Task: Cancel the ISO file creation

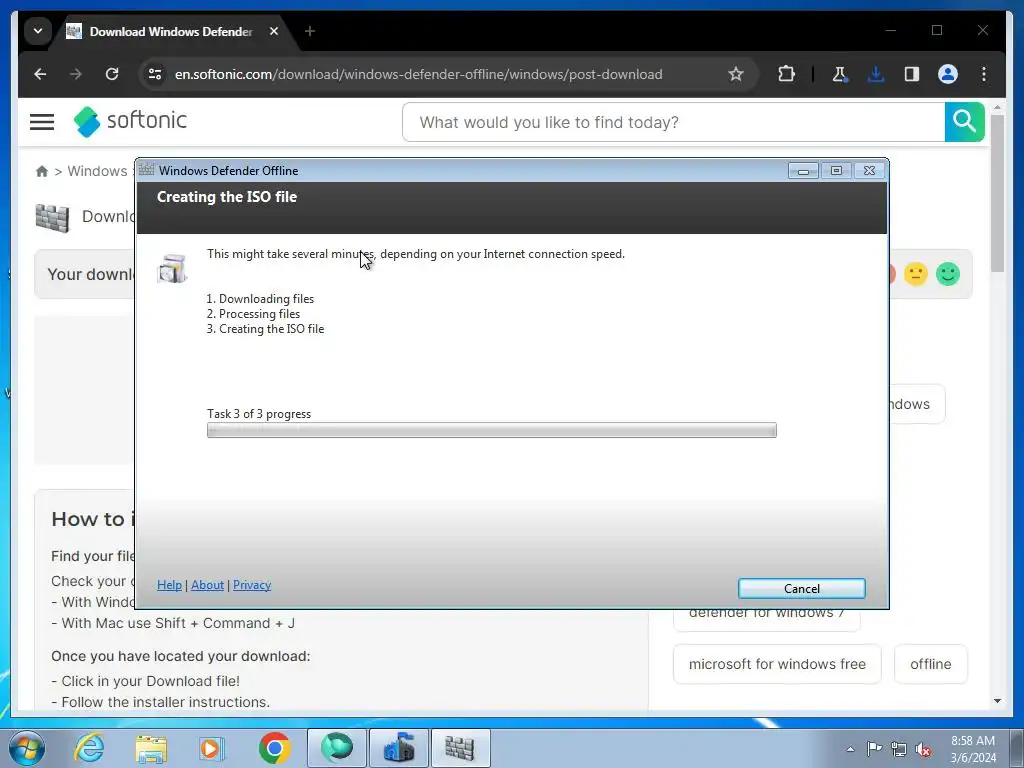Action: point(802,588)
